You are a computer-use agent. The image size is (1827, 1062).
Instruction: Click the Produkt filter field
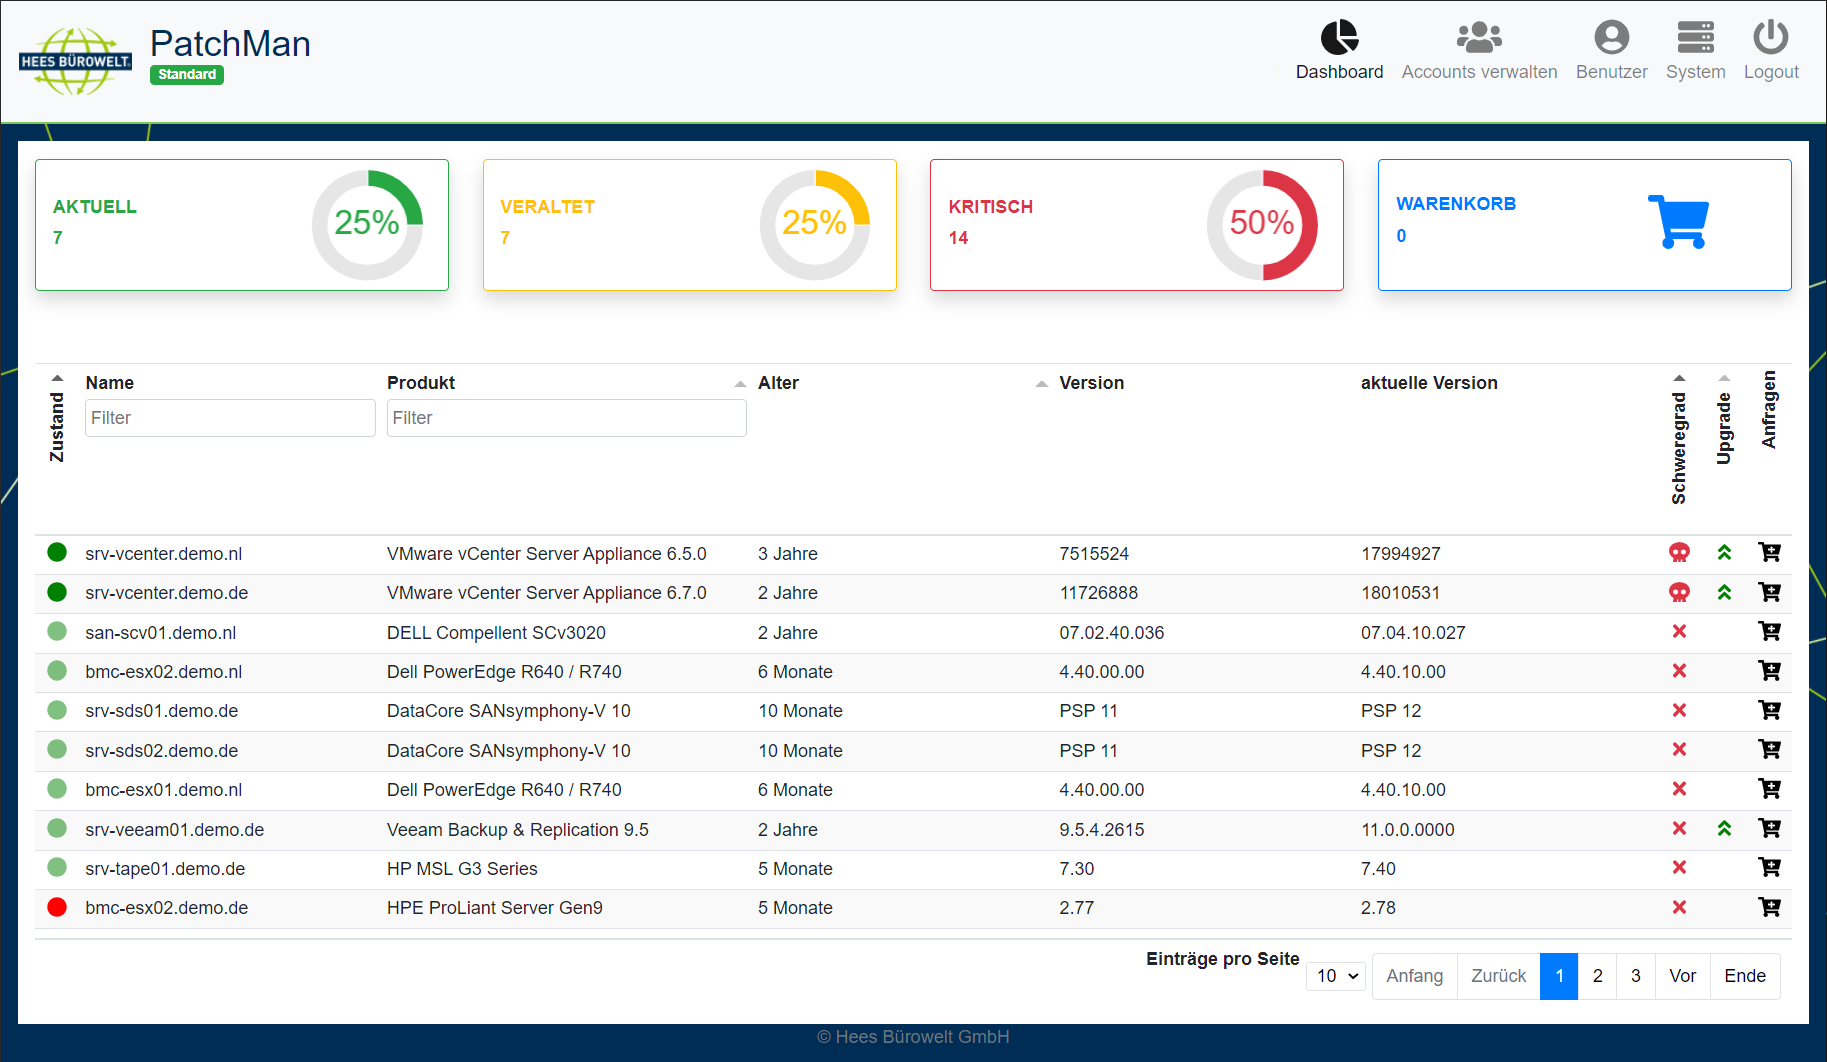coord(566,418)
